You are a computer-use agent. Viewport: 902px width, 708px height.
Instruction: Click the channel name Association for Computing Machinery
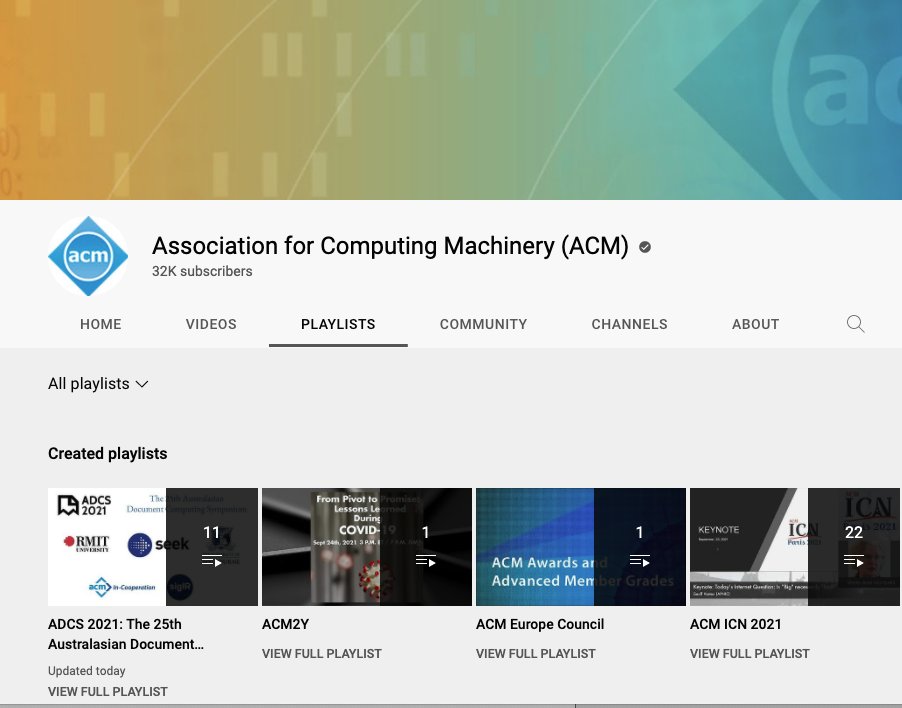point(390,246)
